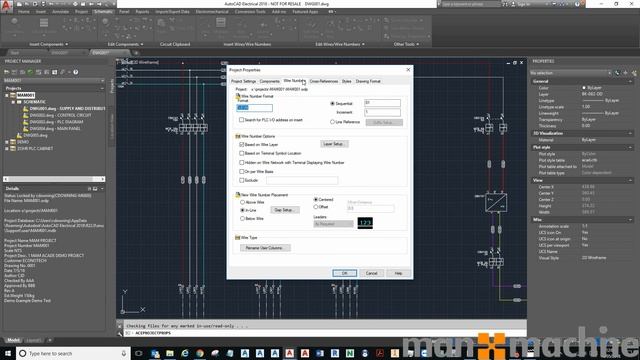640x360 pixels.
Task: Select the Below Wire placement option
Action: 242,219
